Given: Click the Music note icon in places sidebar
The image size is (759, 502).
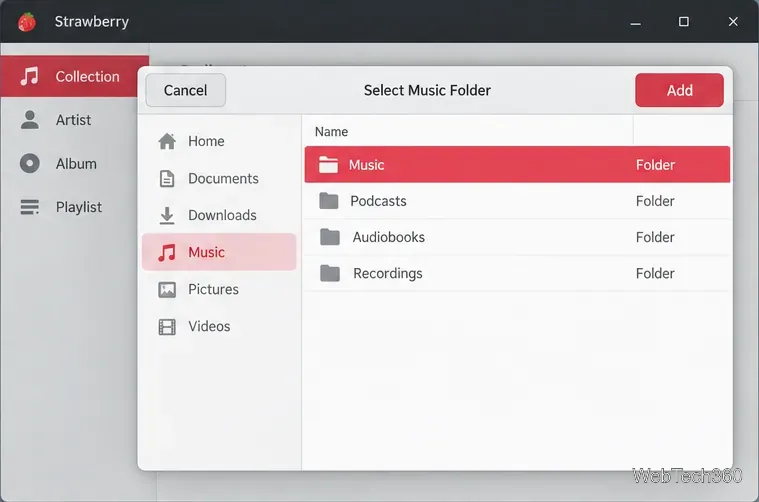Looking at the screenshot, I should [x=167, y=253].
